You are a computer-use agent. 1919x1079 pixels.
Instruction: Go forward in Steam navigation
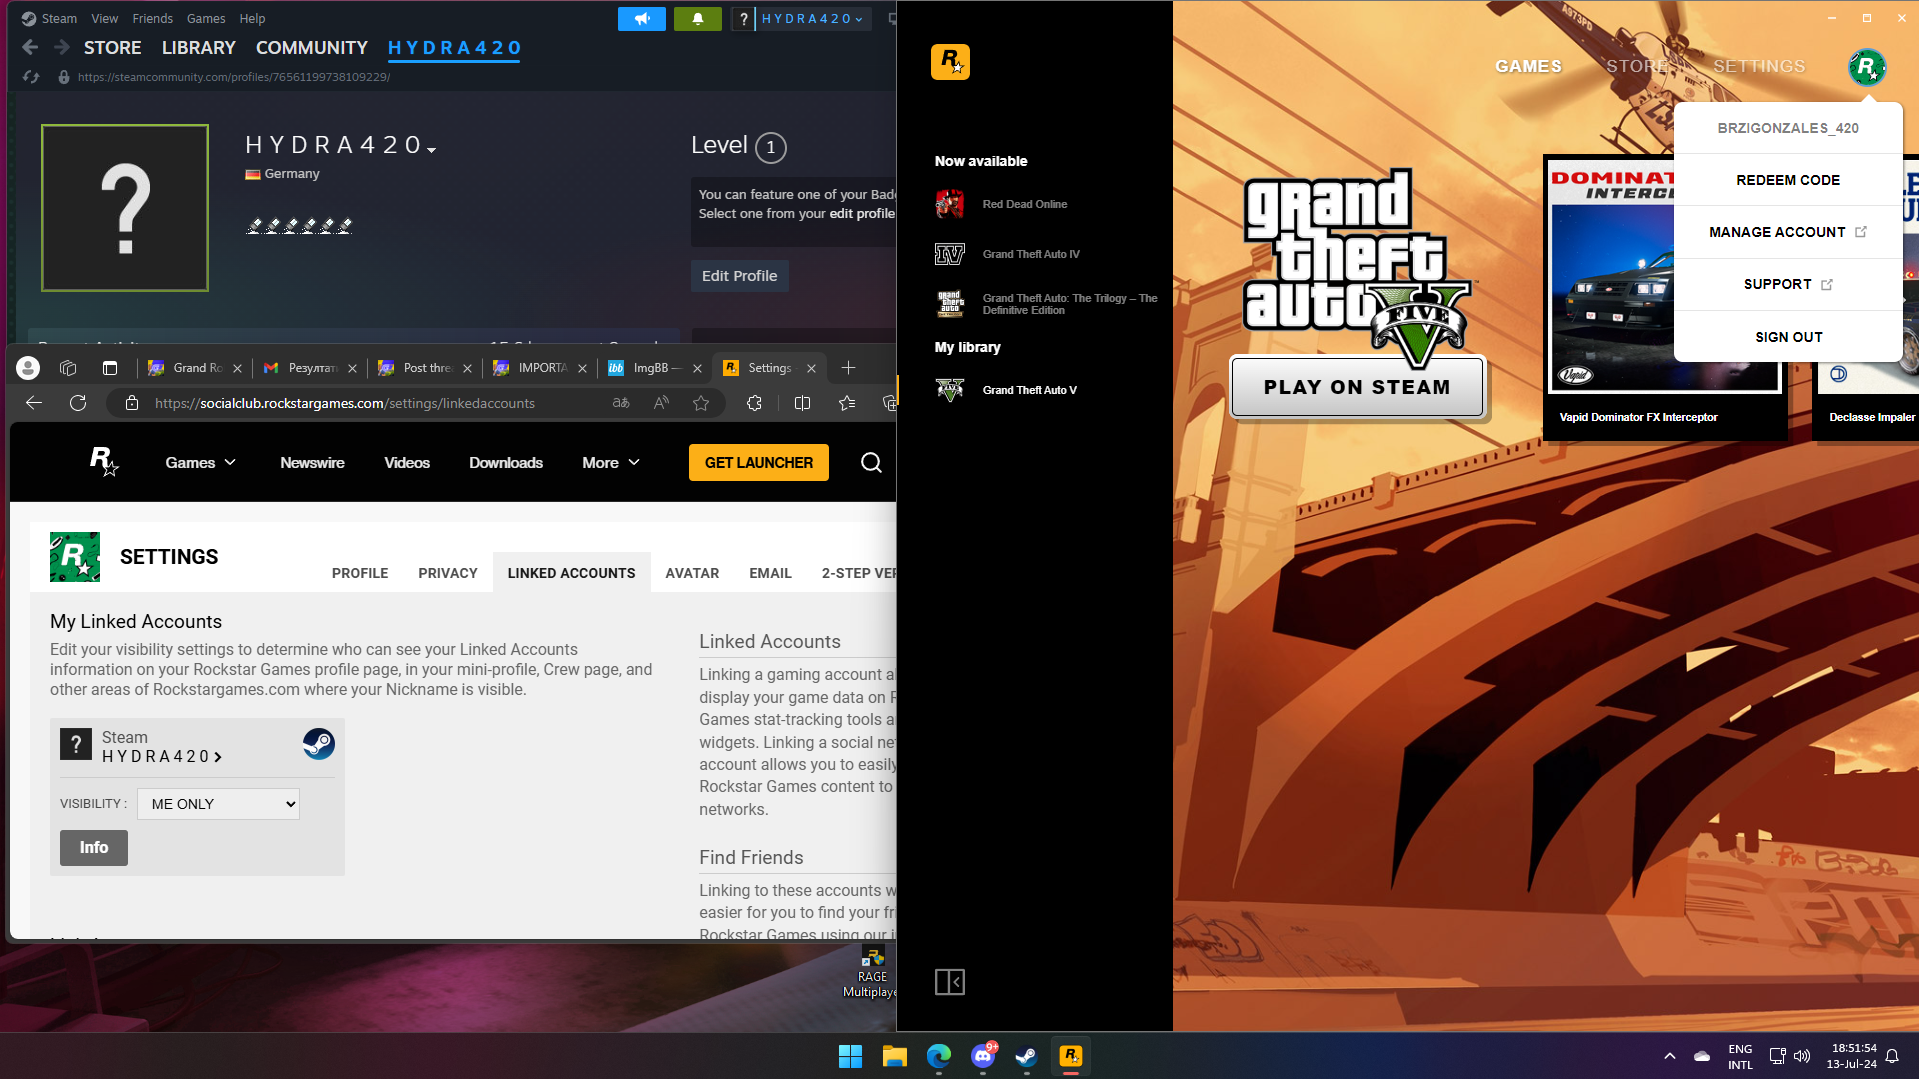[x=62, y=47]
